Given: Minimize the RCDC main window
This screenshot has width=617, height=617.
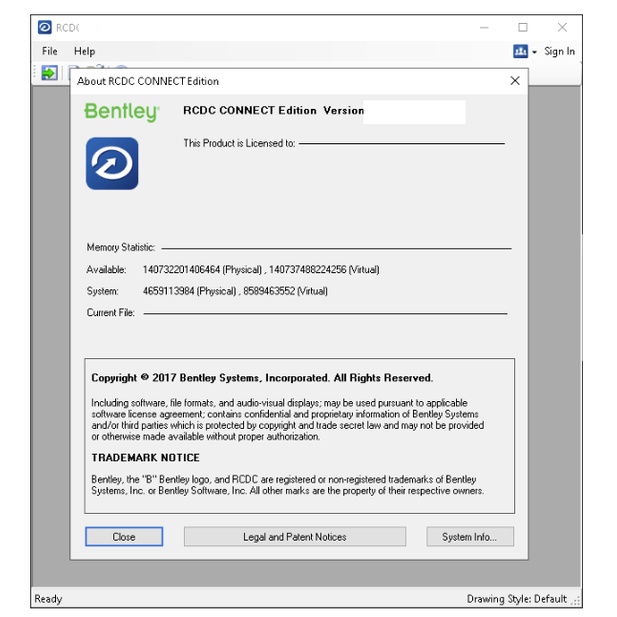Looking at the screenshot, I should point(484,27).
